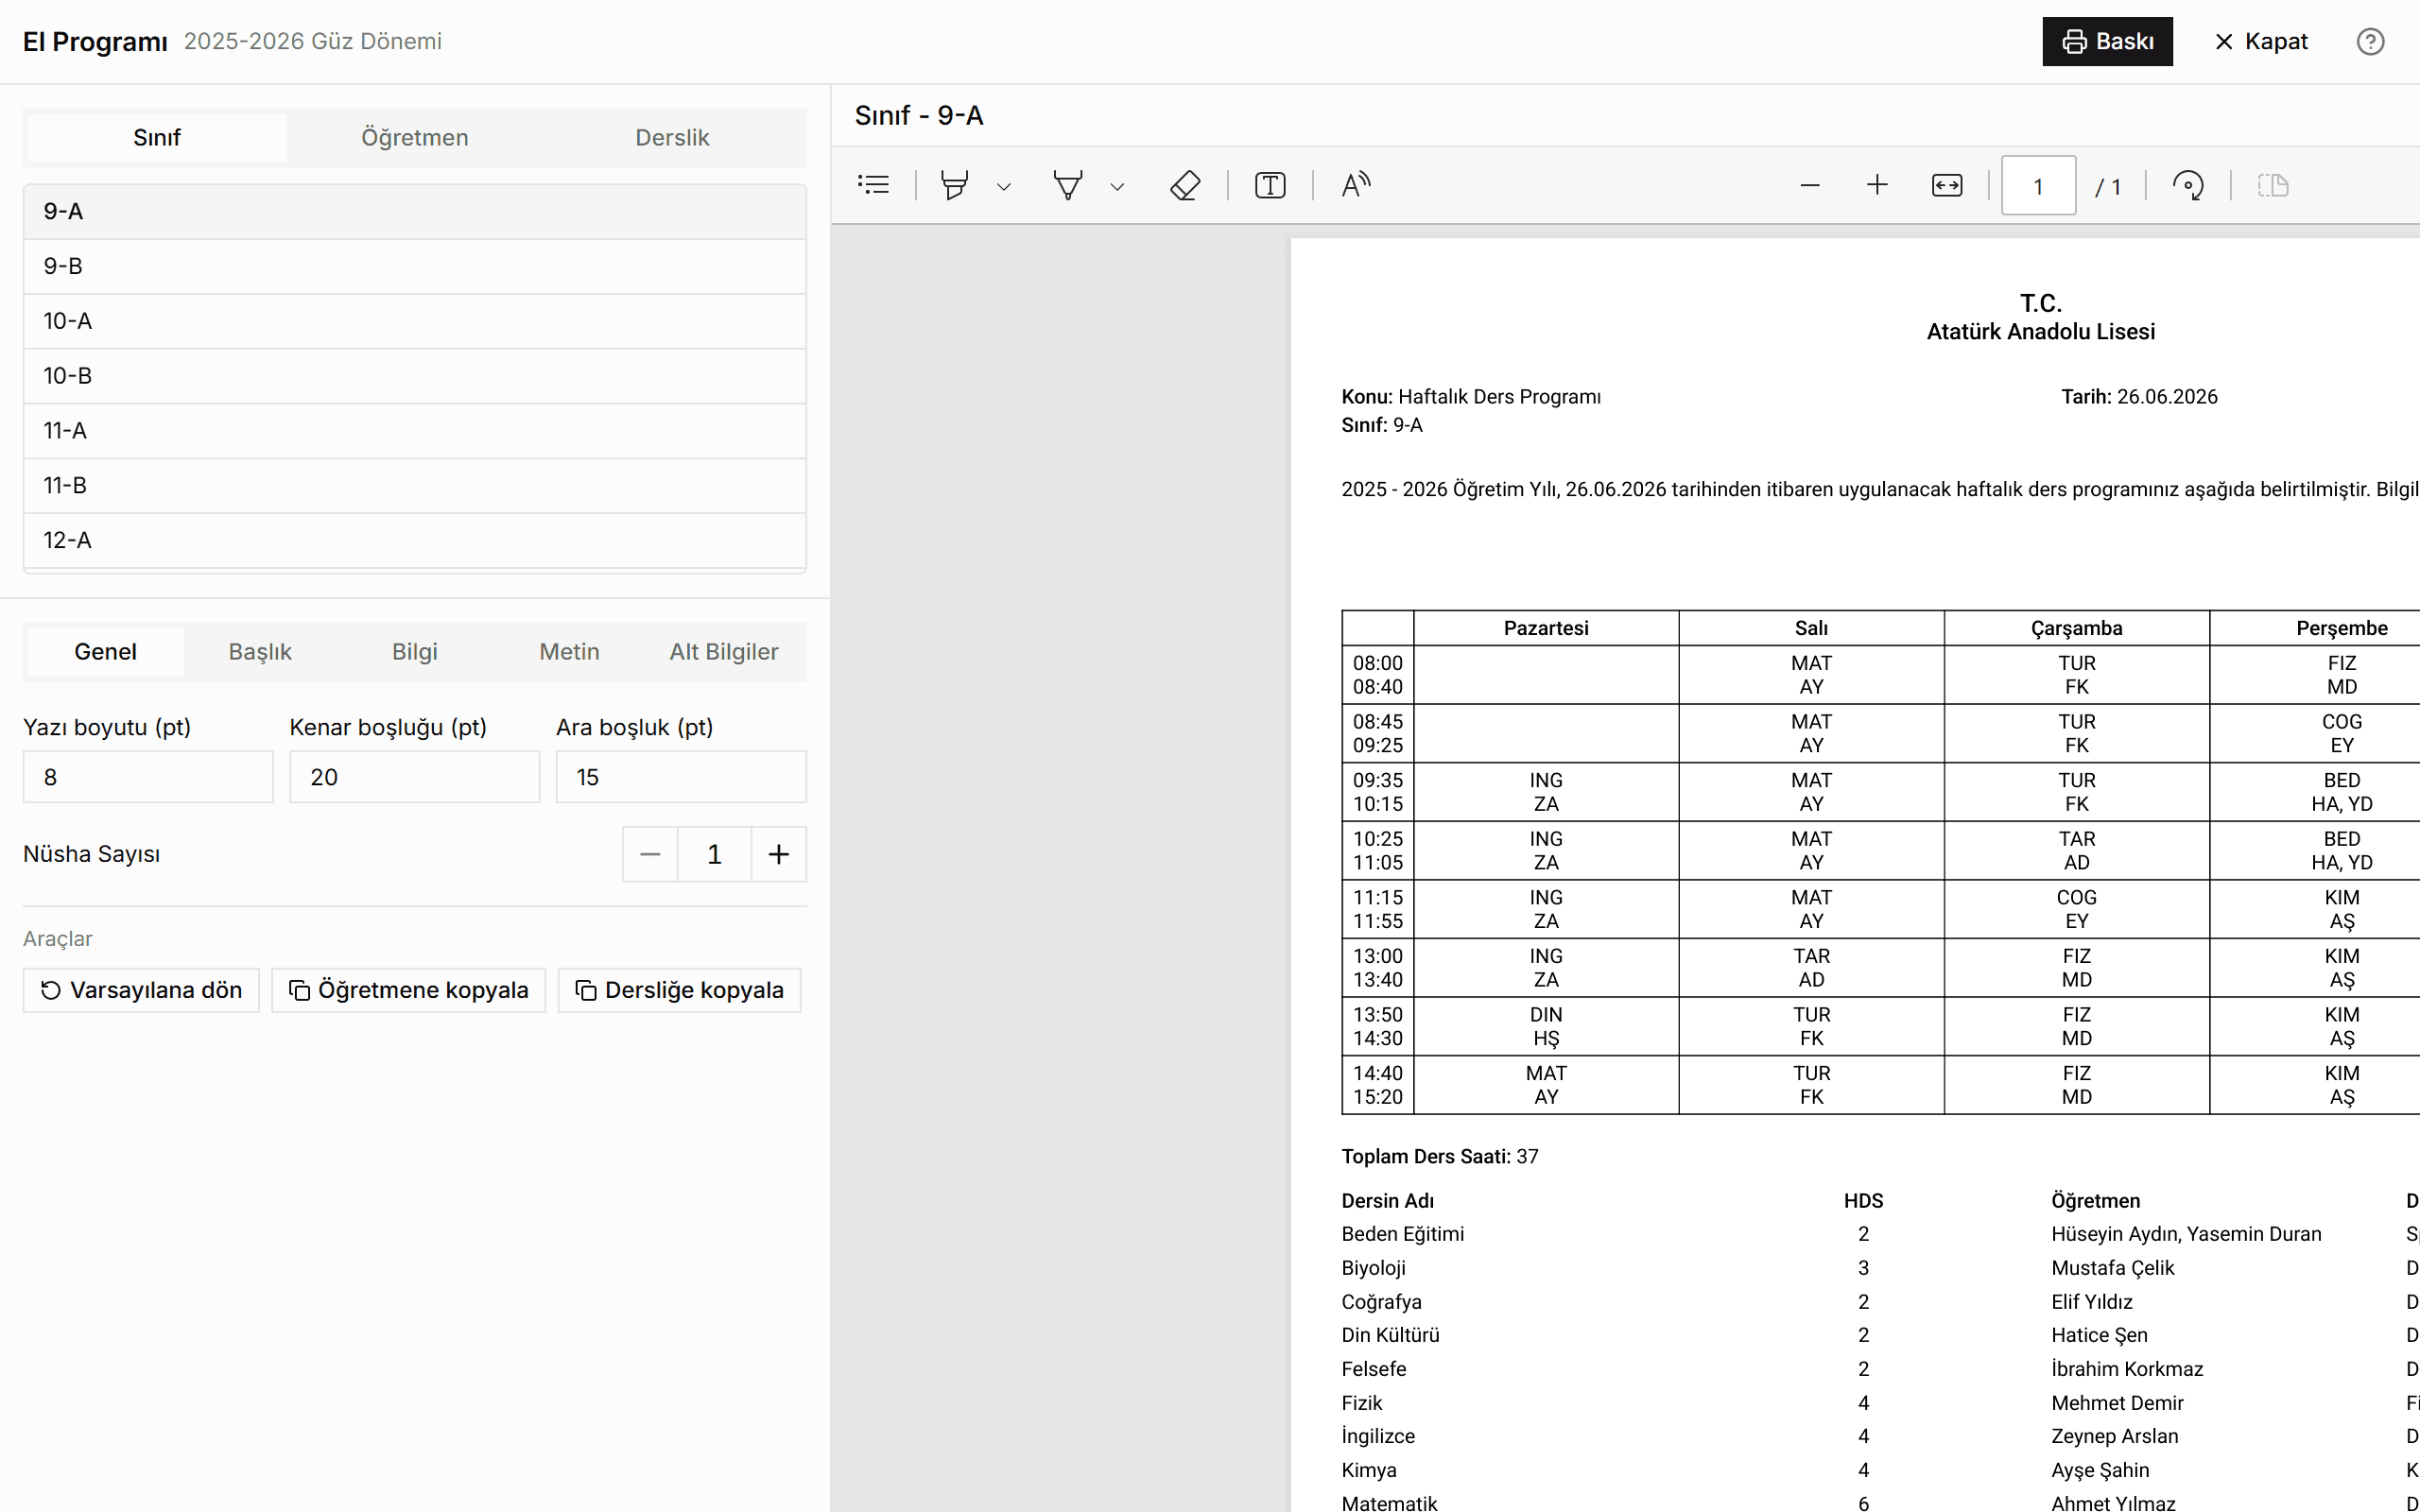Click the fit to width icon
Image resolution: width=2420 pixels, height=1512 pixels.
(1947, 185)
